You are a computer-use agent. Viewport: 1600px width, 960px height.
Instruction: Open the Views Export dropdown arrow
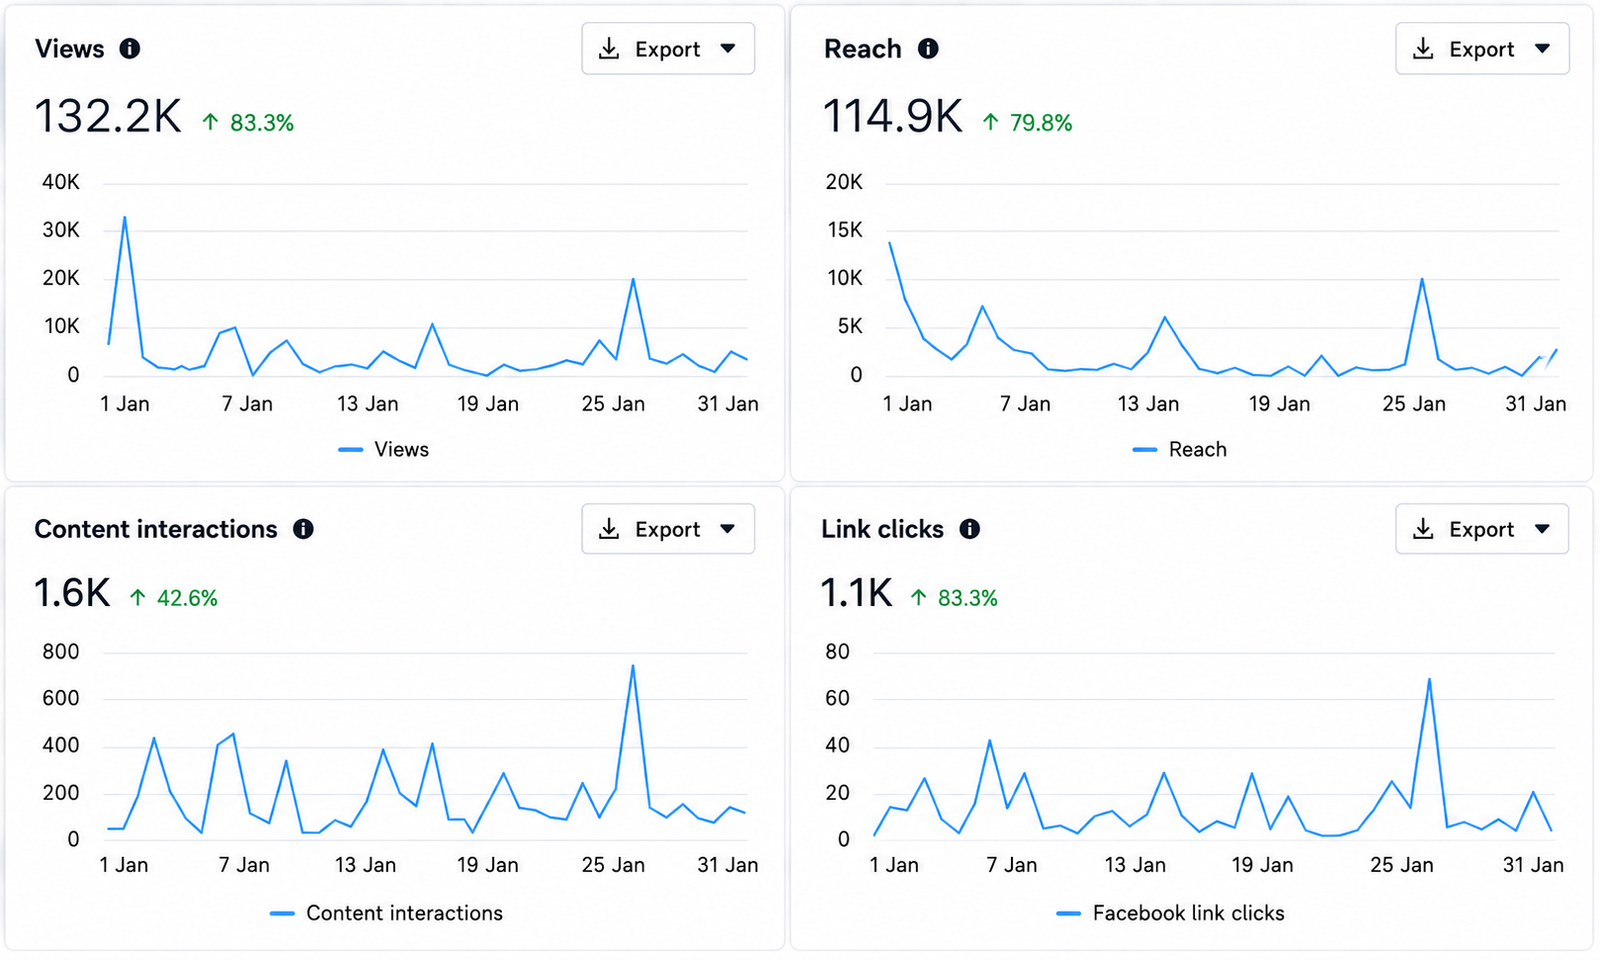(728, 49)
